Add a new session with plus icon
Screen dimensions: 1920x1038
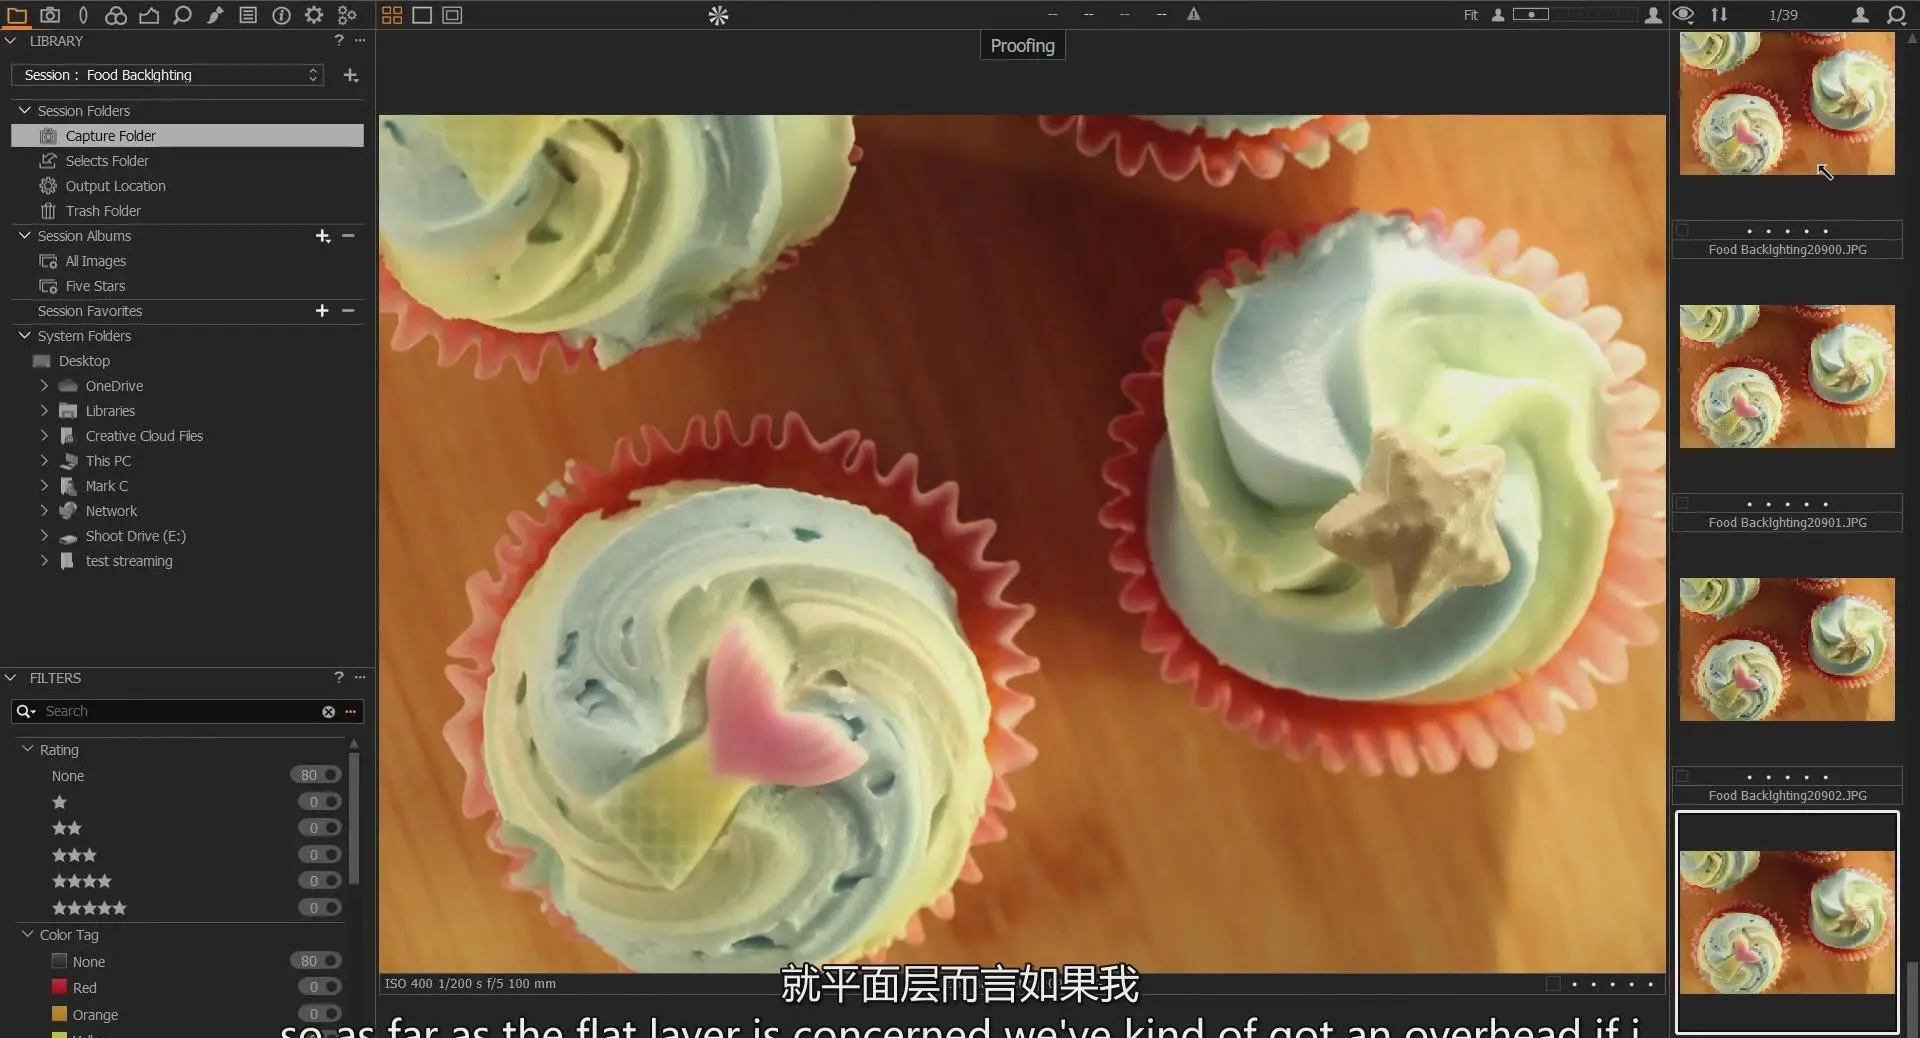pos(351,75)
